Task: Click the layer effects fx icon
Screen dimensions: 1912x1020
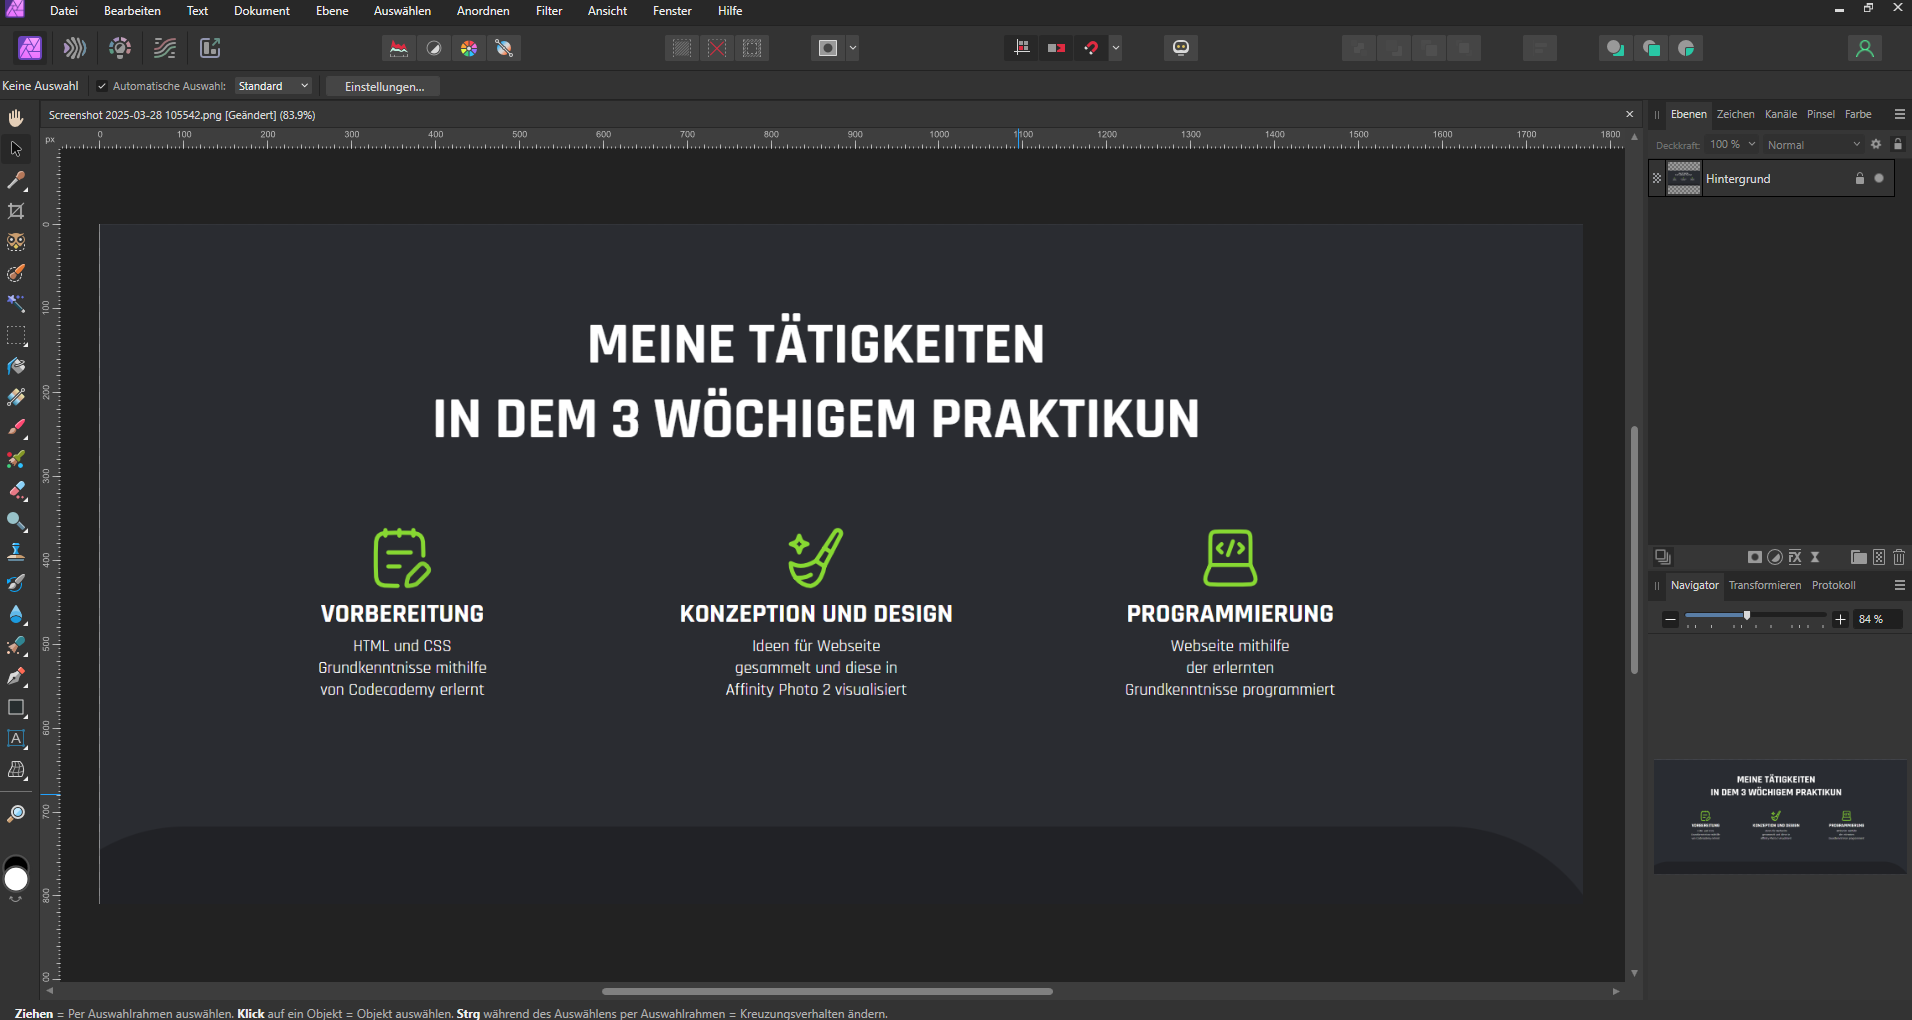Action: 1795,557
